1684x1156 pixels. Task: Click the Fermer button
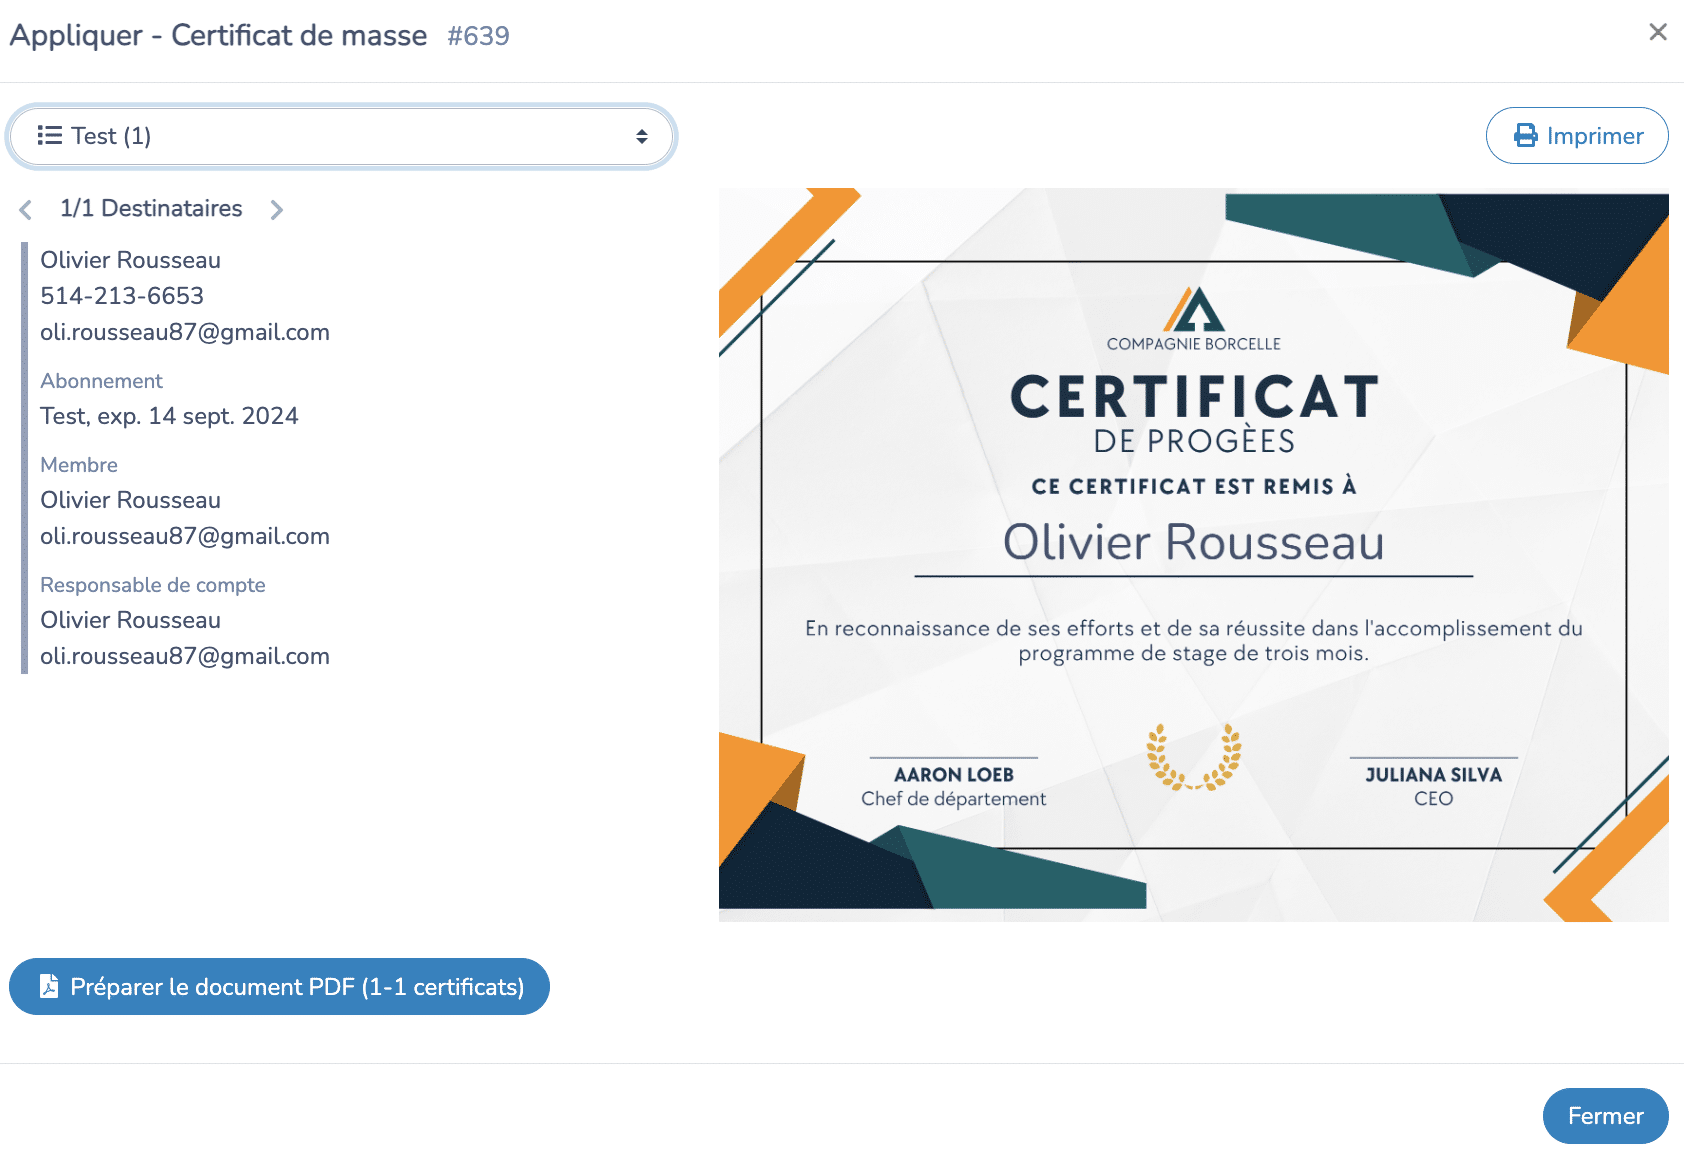click(x=1605, y=1116)
